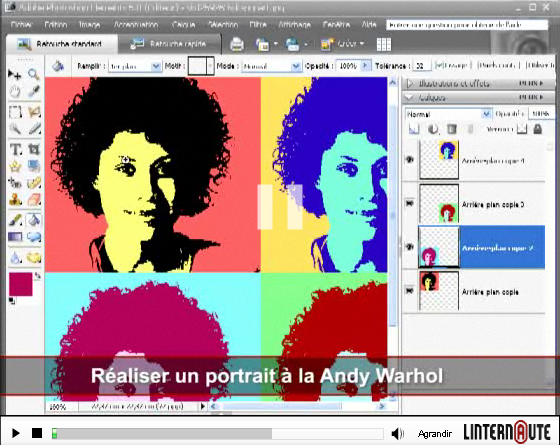The height and width of the screenshot is (445, 560).
Task: Open the Filtre menu
Action: 258,25
